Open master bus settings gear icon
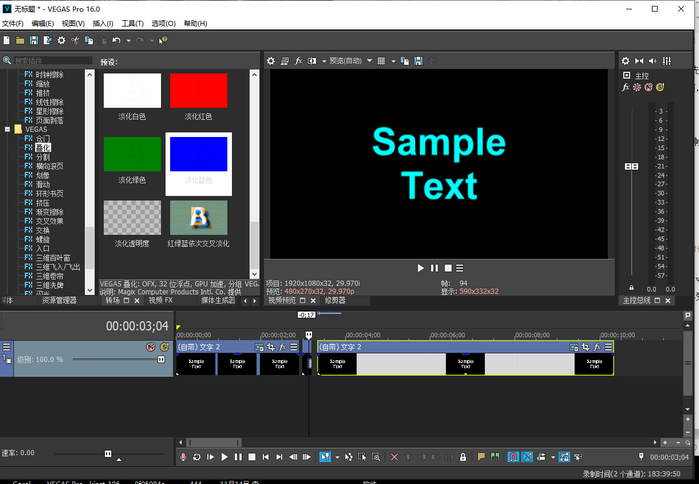This screenshot has height=484, width=699. (626, 61)
